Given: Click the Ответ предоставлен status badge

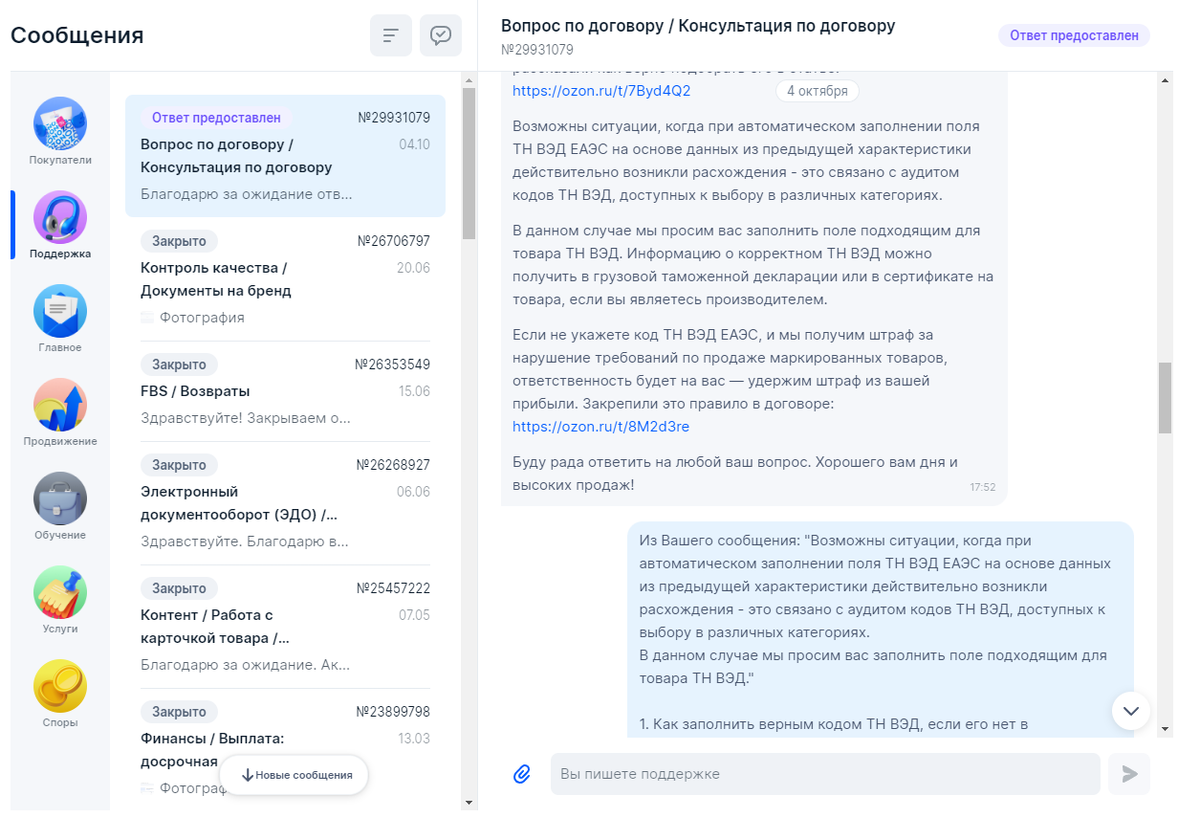Looking at the screenshot, I should [x=1073, y=35].
